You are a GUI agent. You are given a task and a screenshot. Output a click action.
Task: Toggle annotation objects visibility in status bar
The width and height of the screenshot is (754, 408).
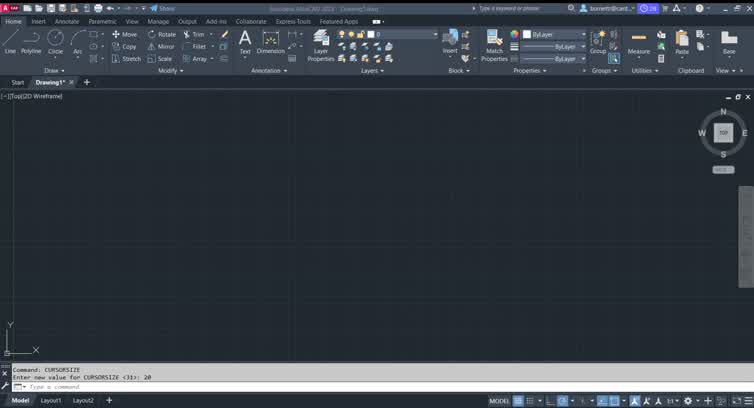pos(635,401)
